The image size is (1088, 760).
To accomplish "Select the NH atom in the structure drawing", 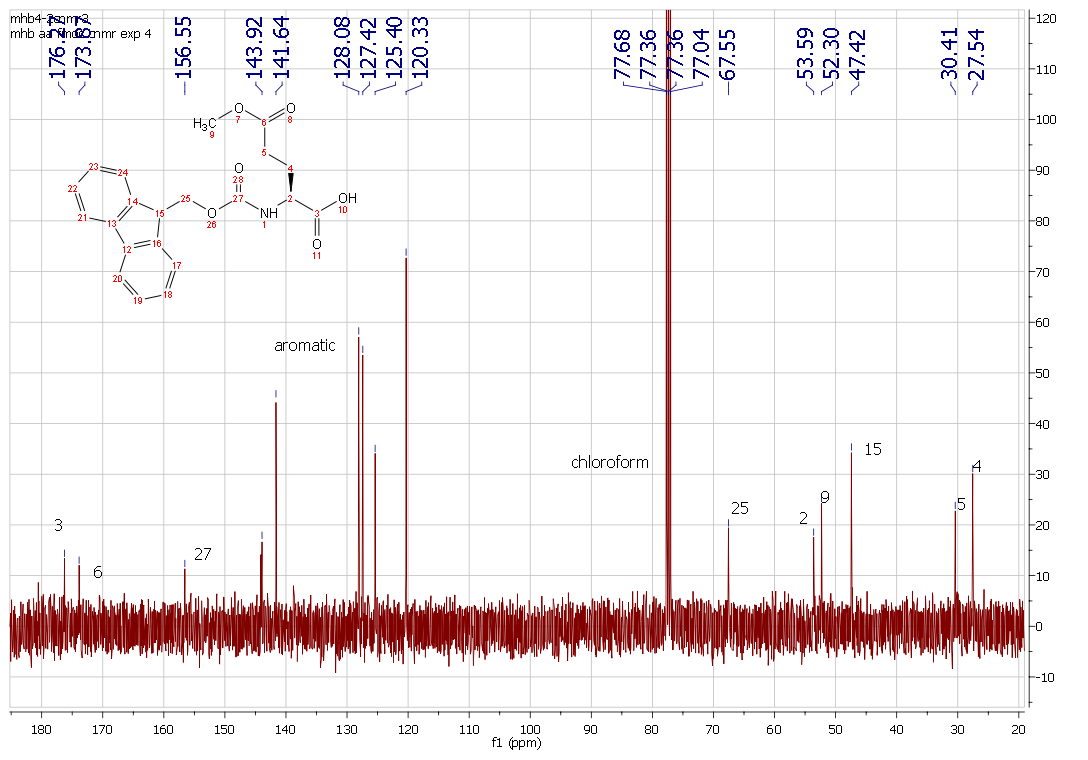I will point(265,213).
